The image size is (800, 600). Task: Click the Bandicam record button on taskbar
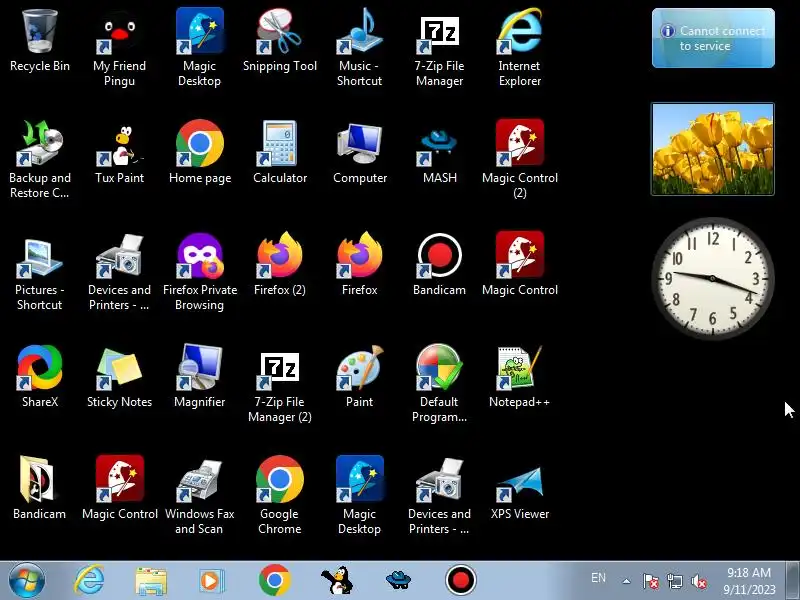coord(461,581)
